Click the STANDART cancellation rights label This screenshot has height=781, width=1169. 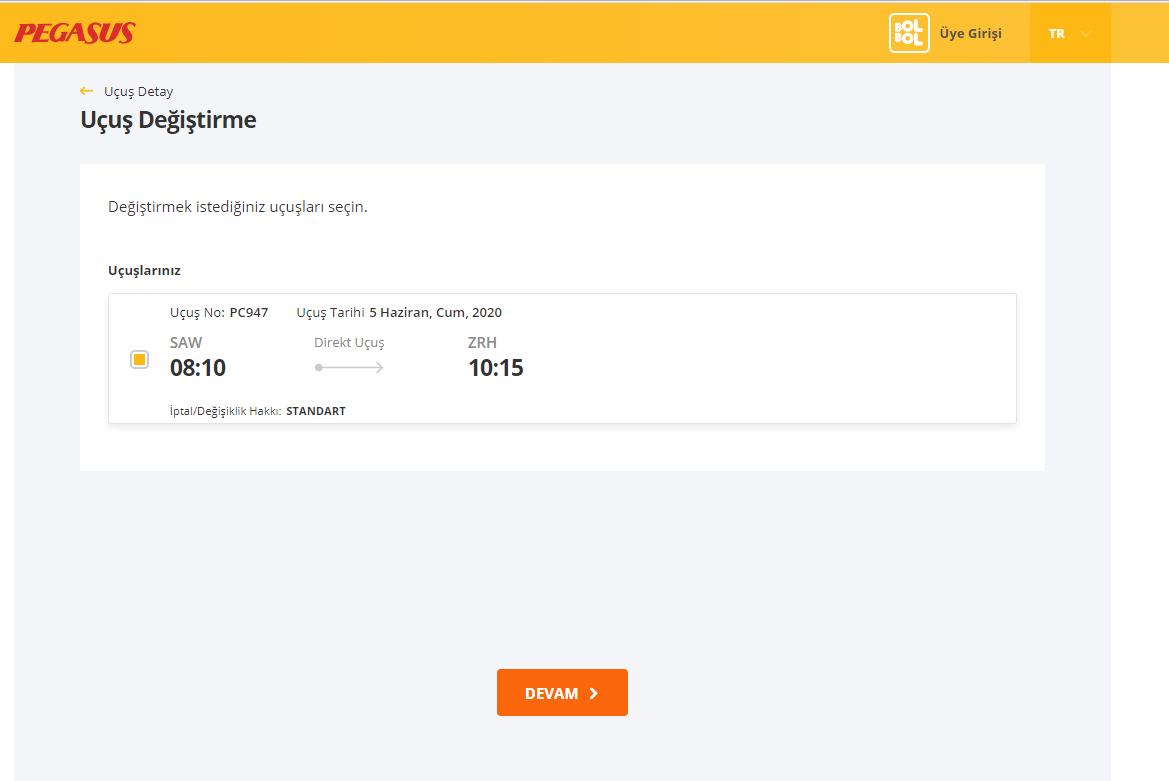tap(316, 411)
